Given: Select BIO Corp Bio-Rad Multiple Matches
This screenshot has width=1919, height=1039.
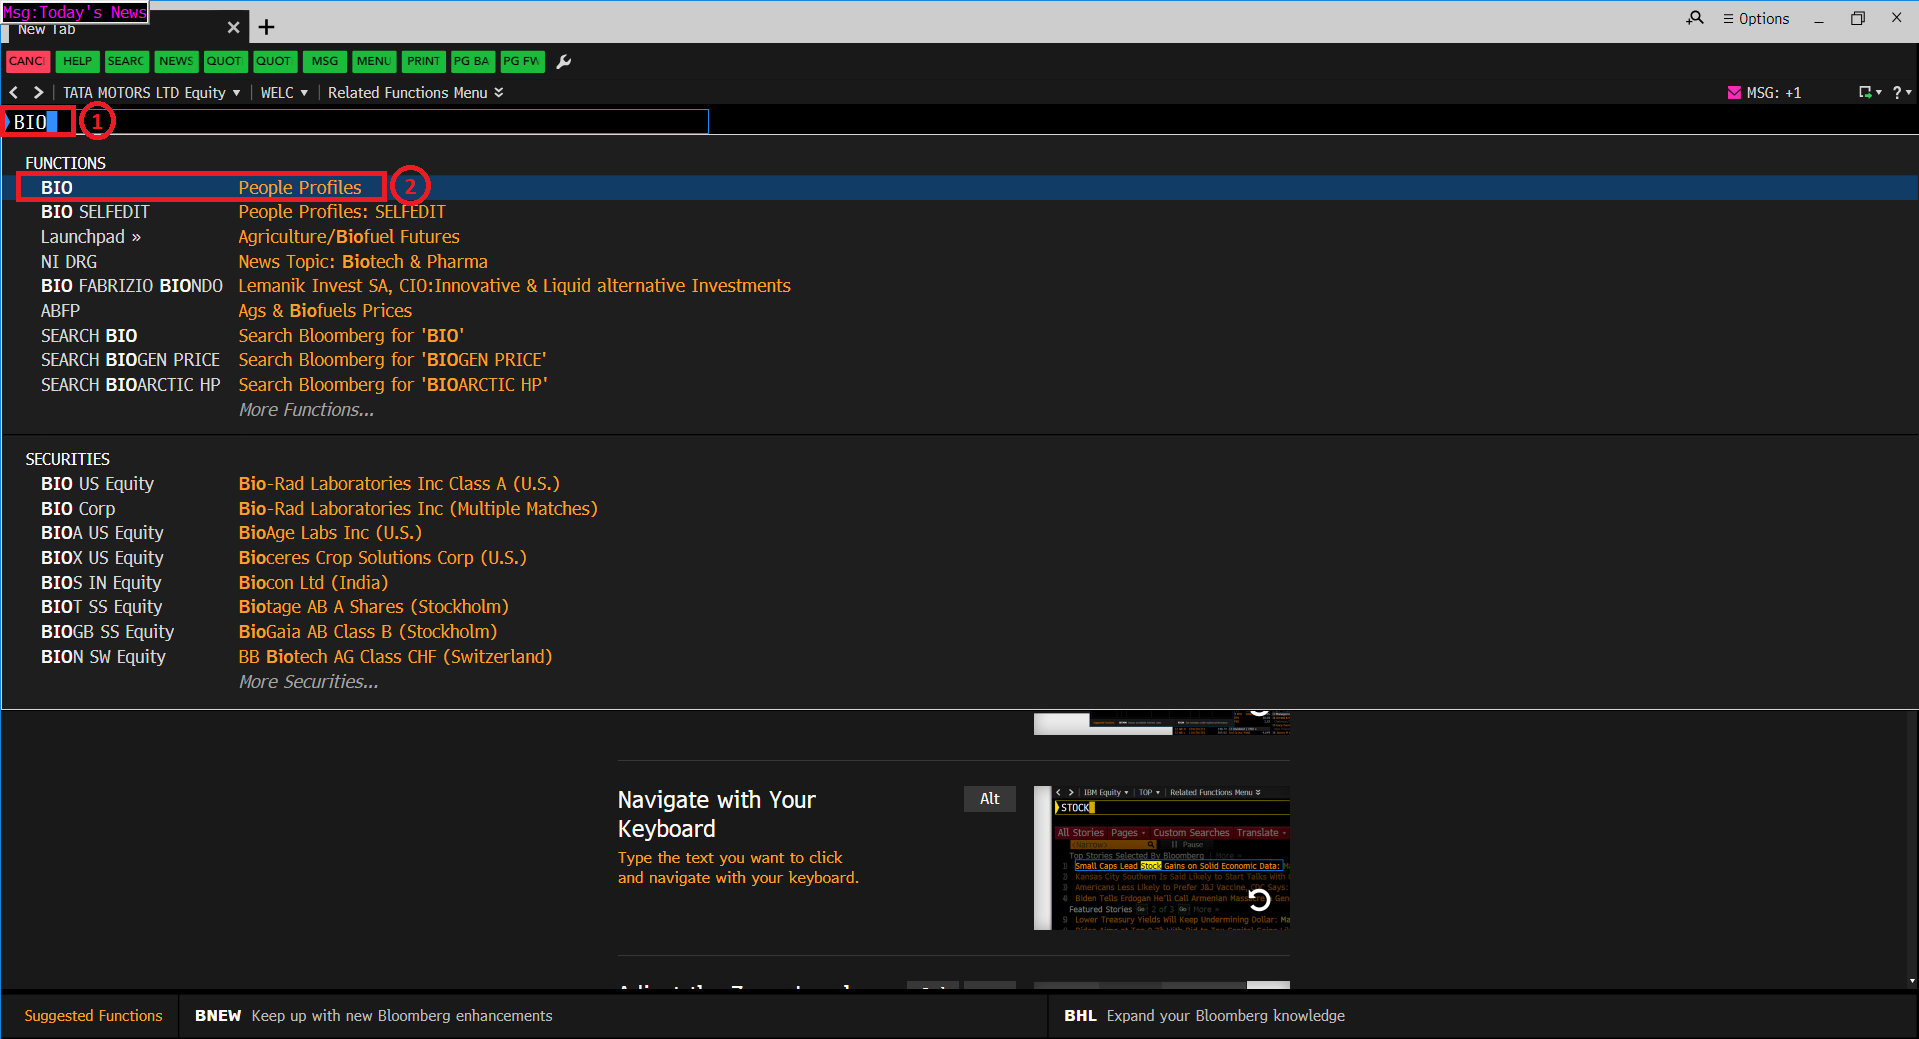Looking at the screenshot, I should pyautogui.click(x=960, y=509).
